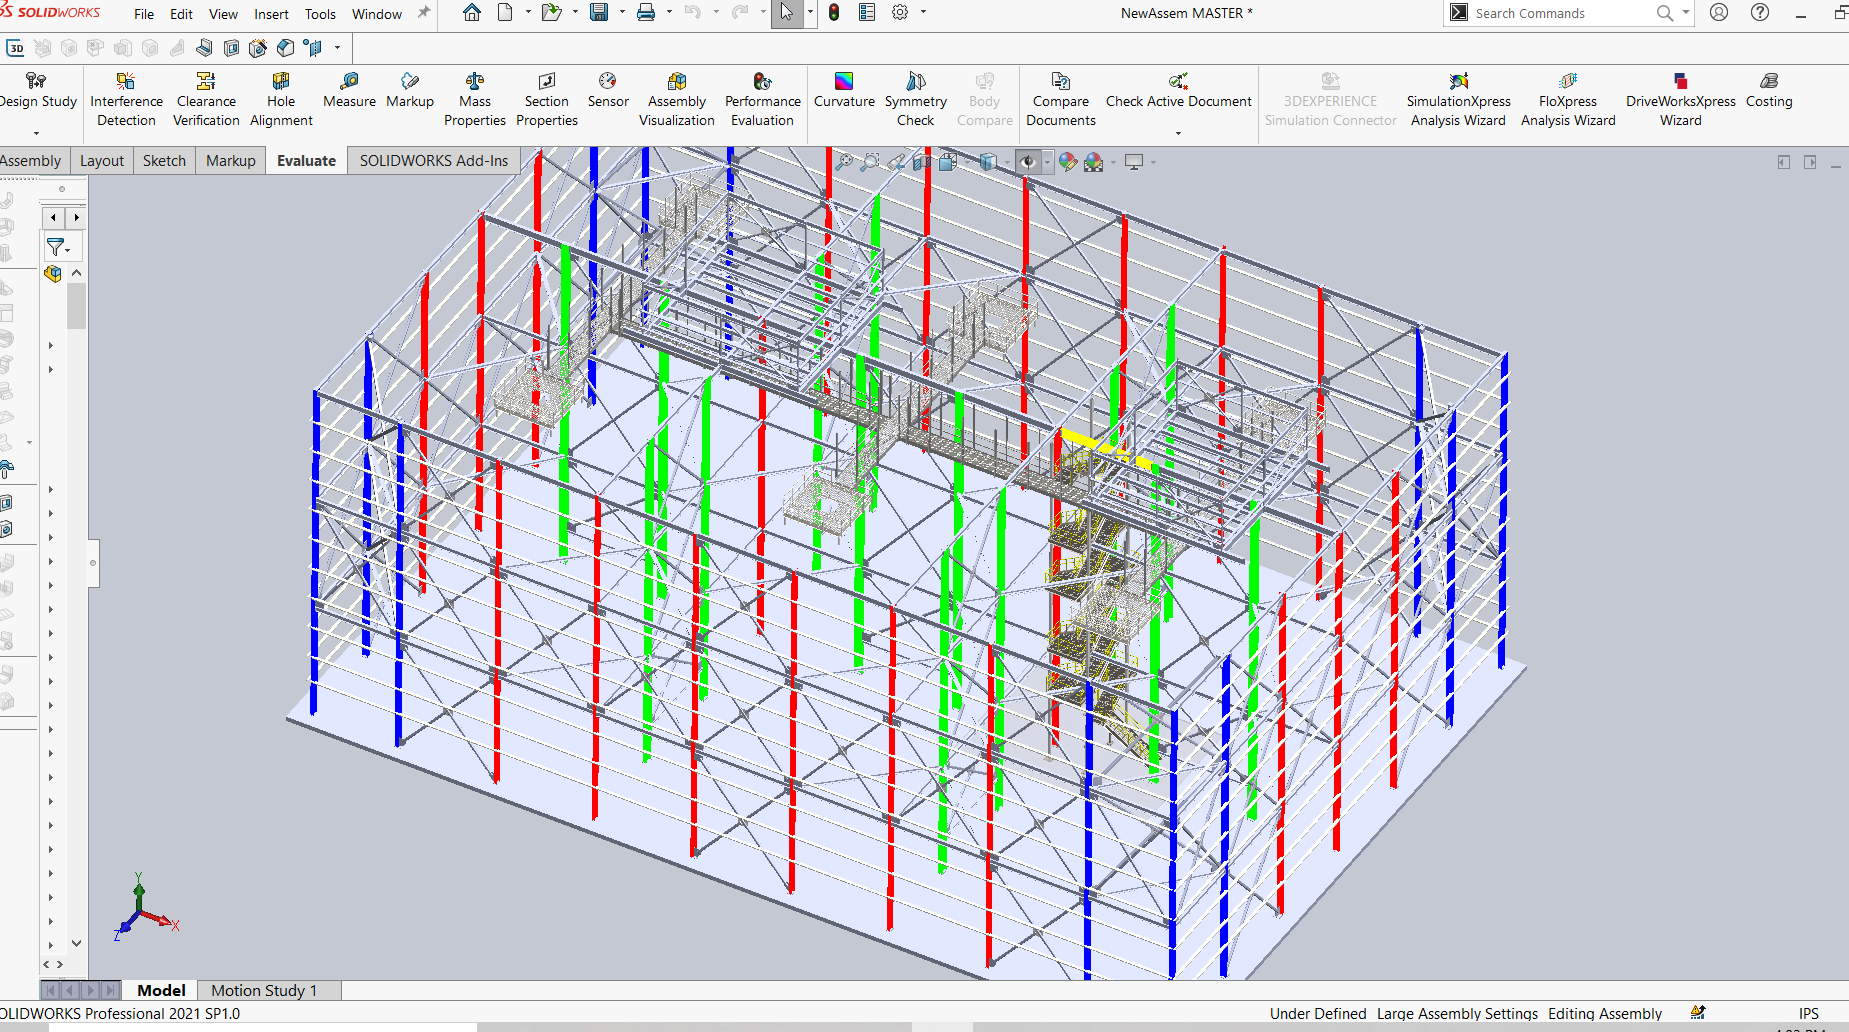Image resolution: width=1849 pixels, height=1032 pixels.
Task: Click the Search Commands input field
Action: pos(1560,13)
